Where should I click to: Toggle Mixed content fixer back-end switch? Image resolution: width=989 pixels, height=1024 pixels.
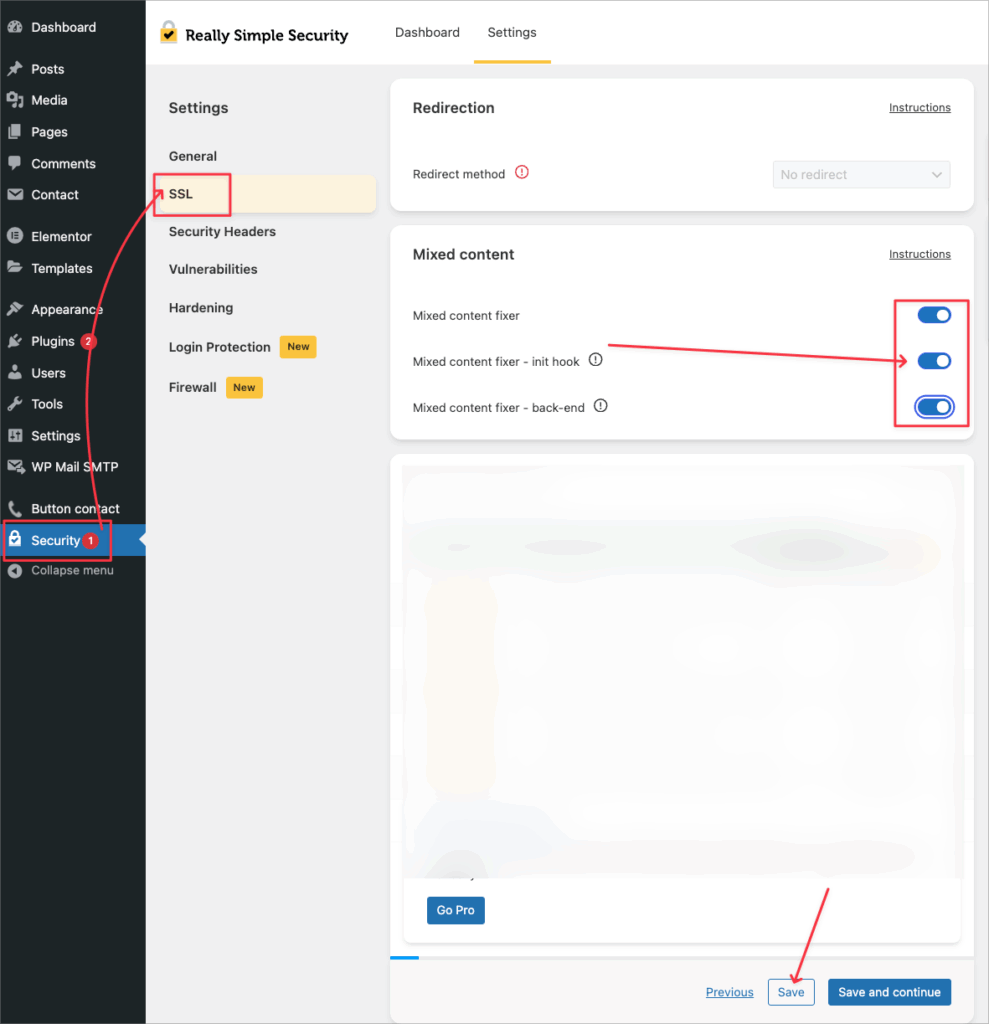click(x=933, y=407)
